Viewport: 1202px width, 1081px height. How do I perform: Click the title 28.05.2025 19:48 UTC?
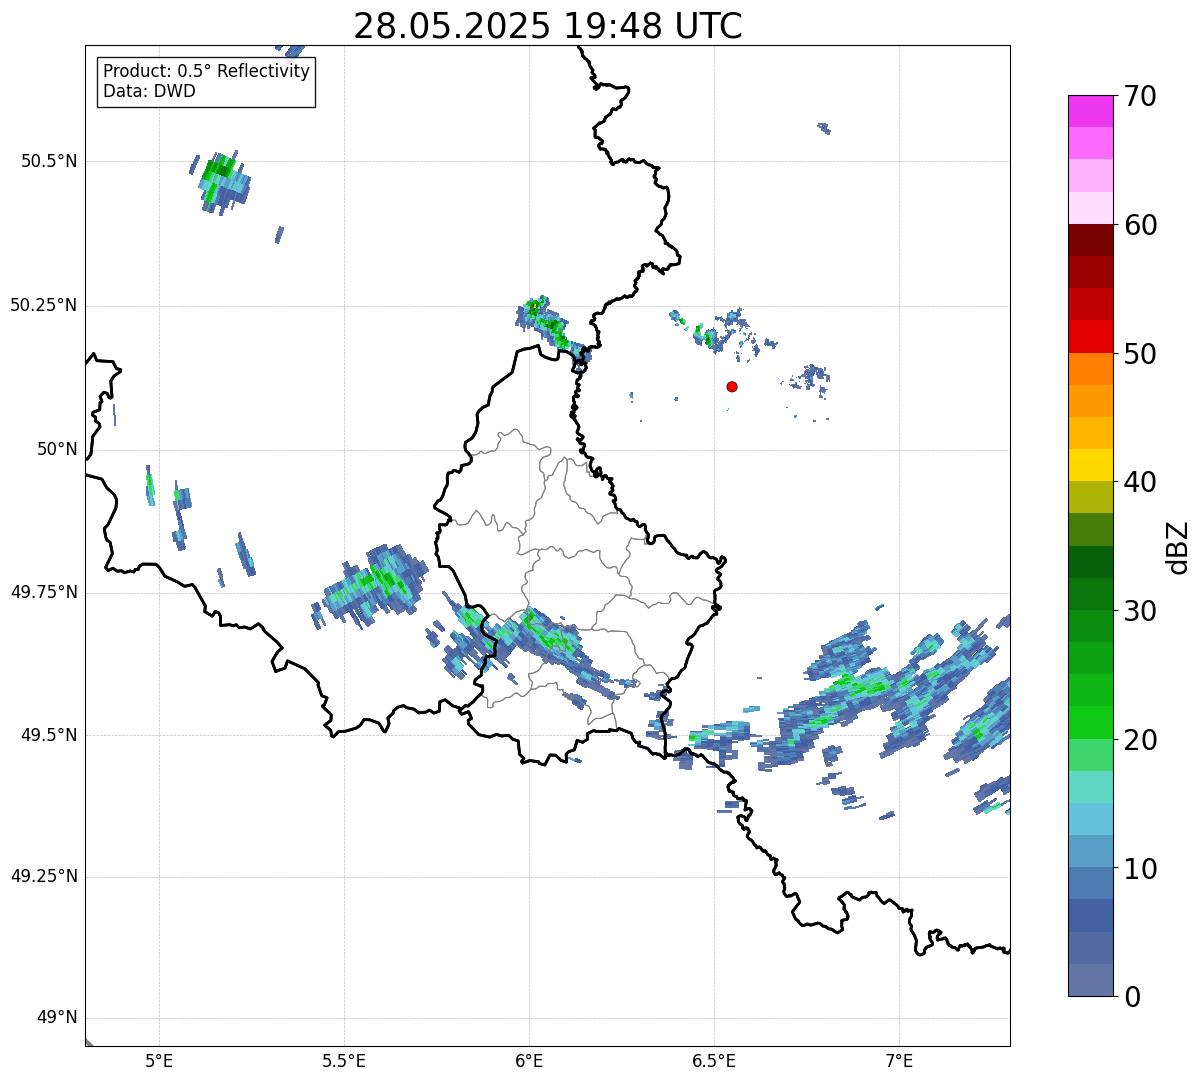548,26
